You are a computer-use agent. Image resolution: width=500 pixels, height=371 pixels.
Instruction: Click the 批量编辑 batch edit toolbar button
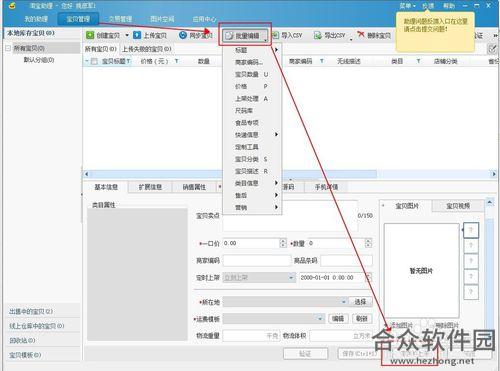pos(245,35)
